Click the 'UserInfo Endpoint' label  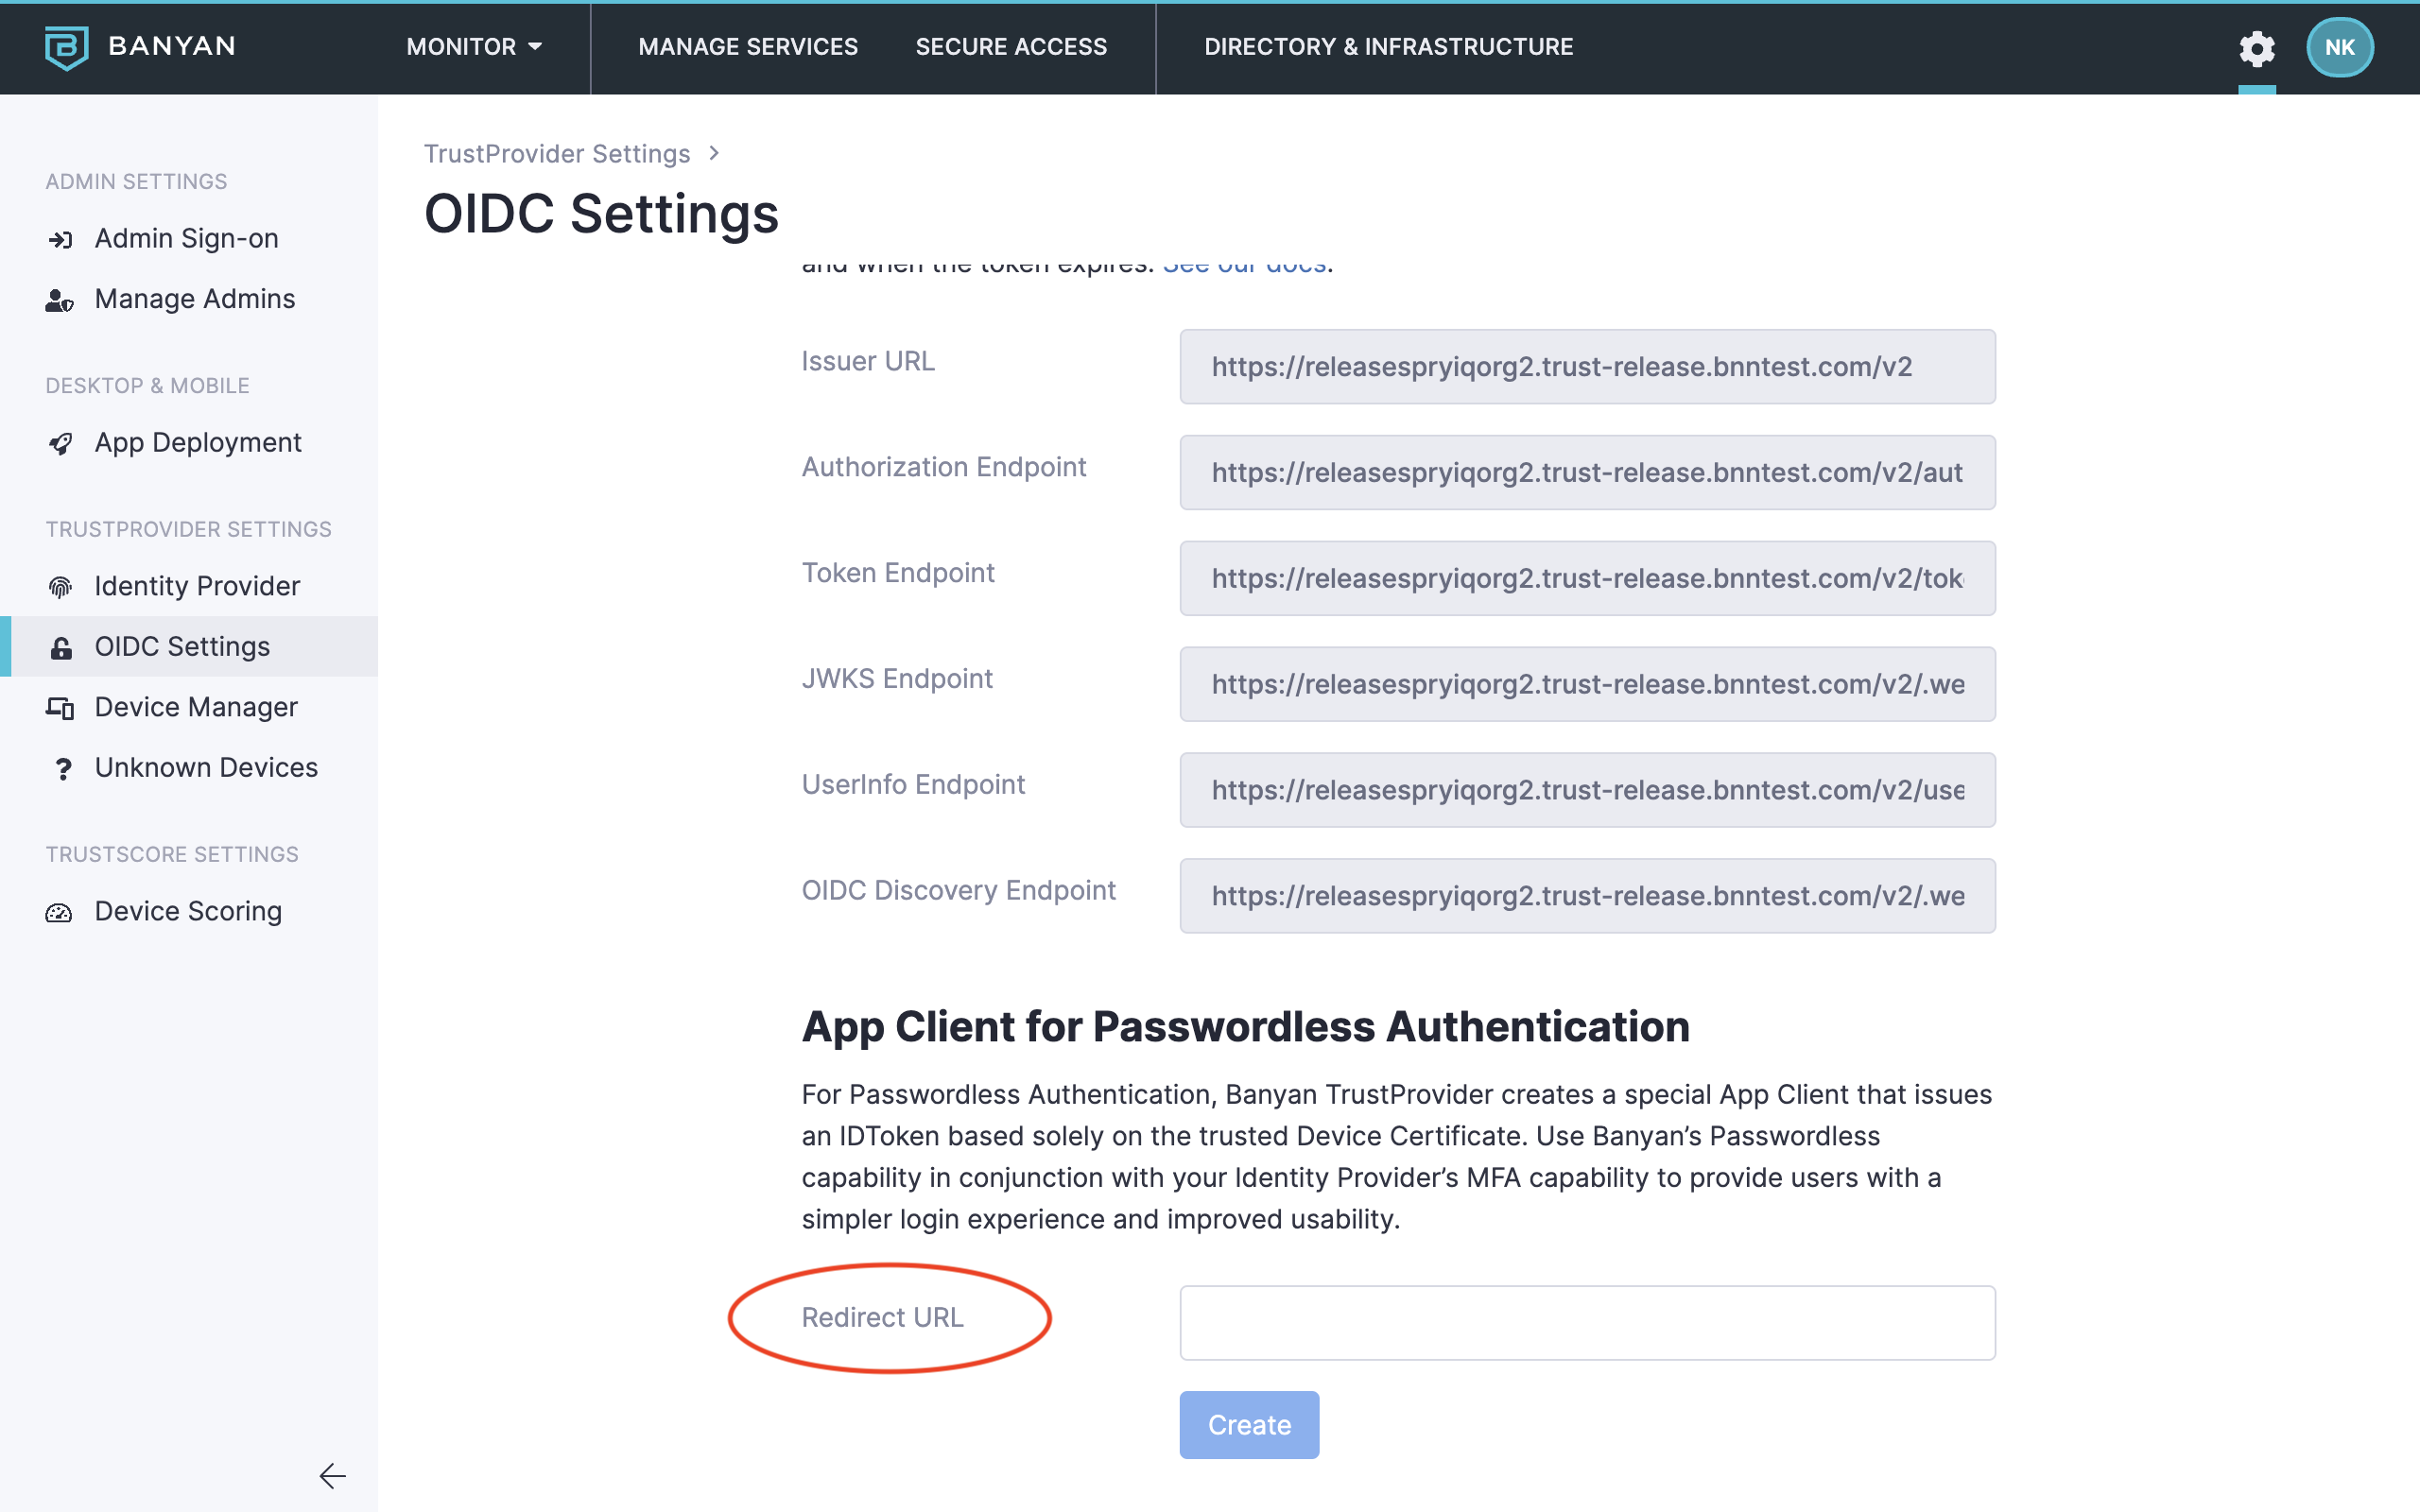(913, 785)
